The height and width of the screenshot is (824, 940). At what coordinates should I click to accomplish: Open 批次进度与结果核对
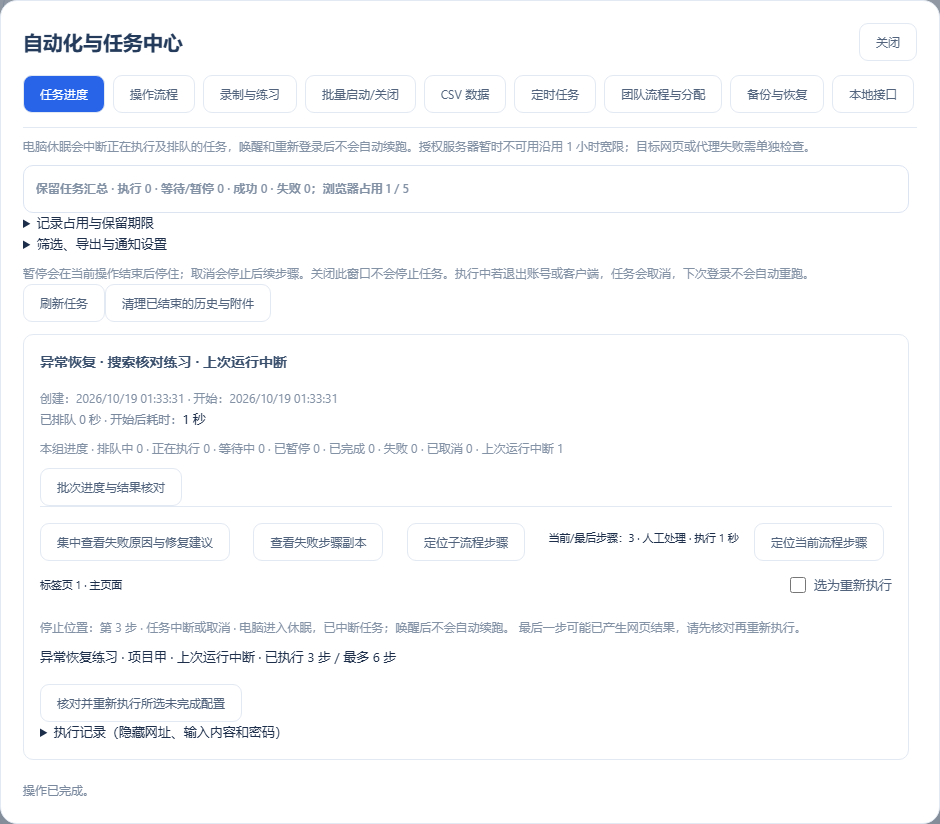point(110,487)
